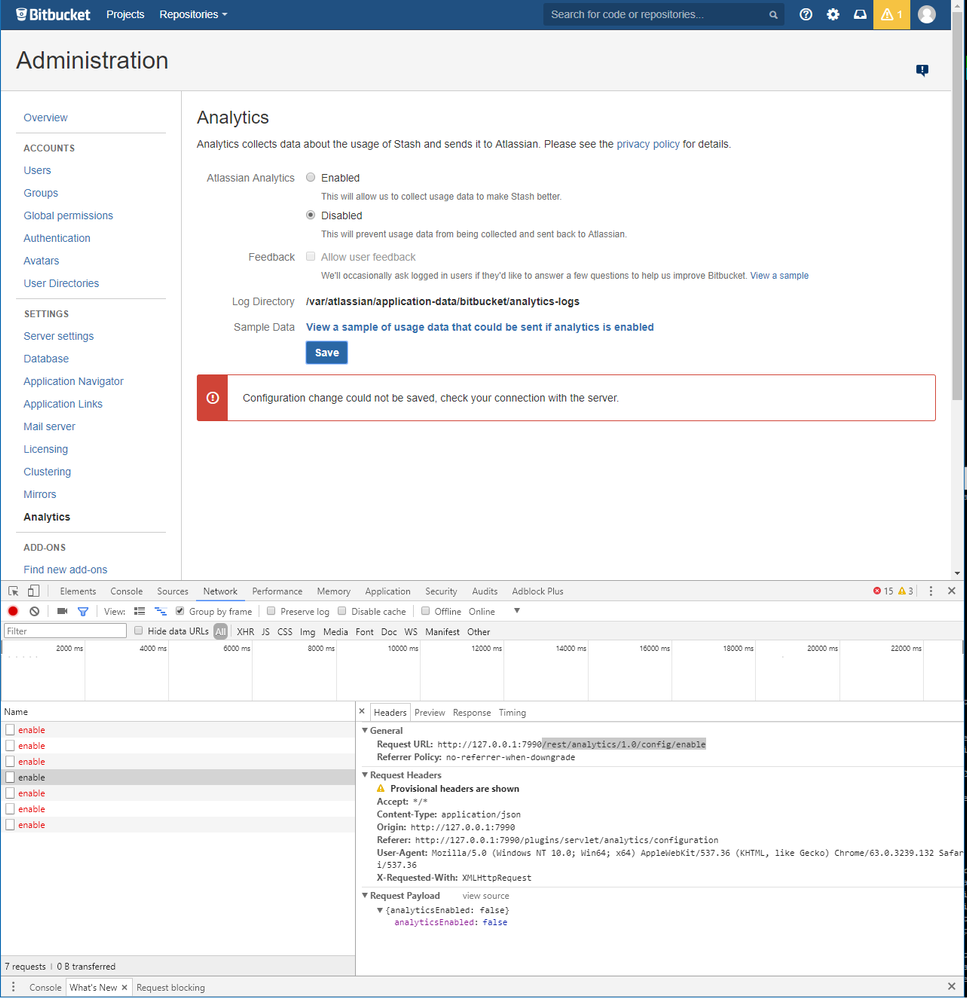
Task: Open the Request blocking drawer tab
Action: point(171,987)
